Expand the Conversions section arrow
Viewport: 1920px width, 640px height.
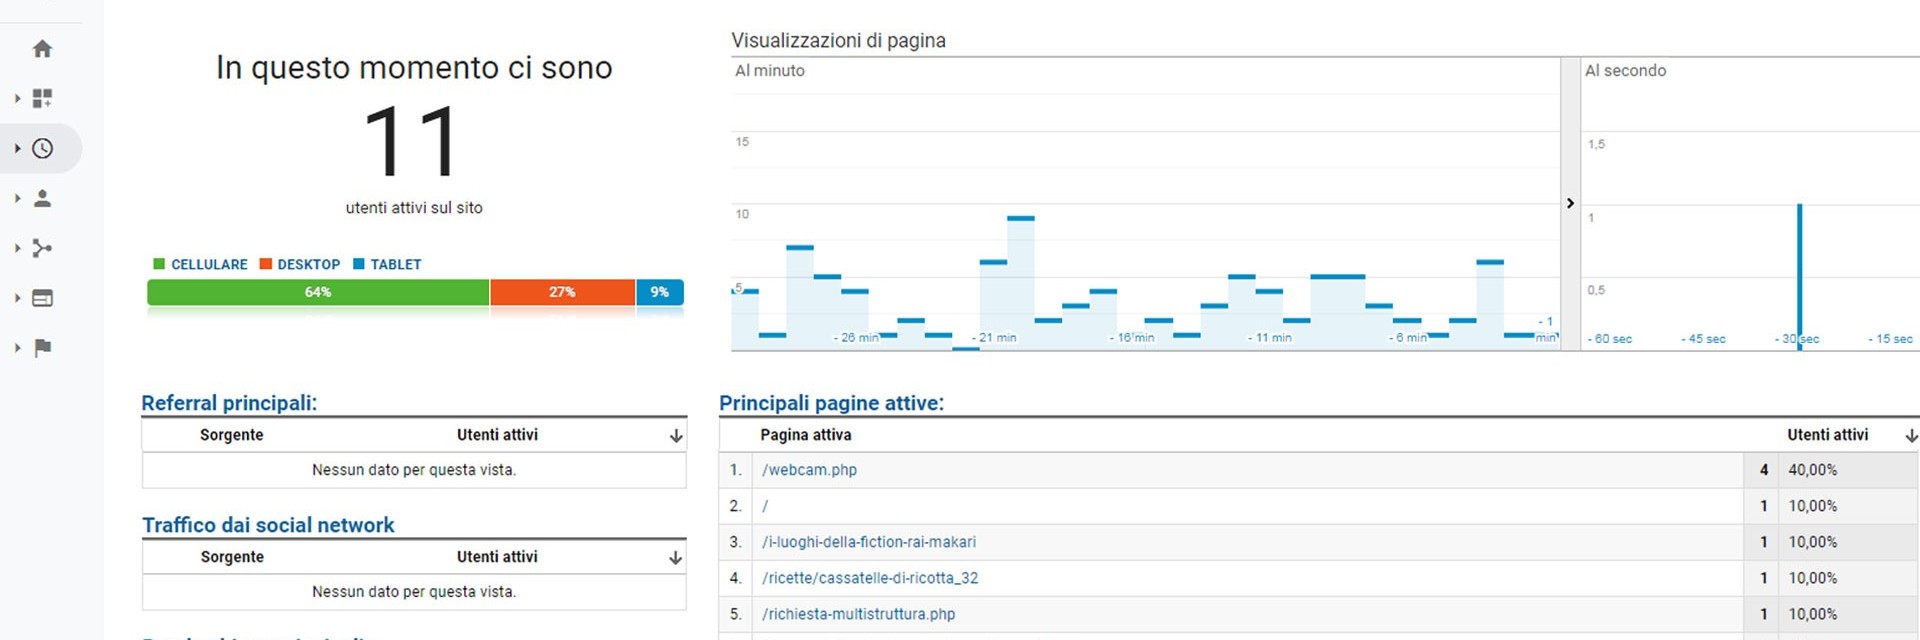pyautogui.click(x=17, y=348)
